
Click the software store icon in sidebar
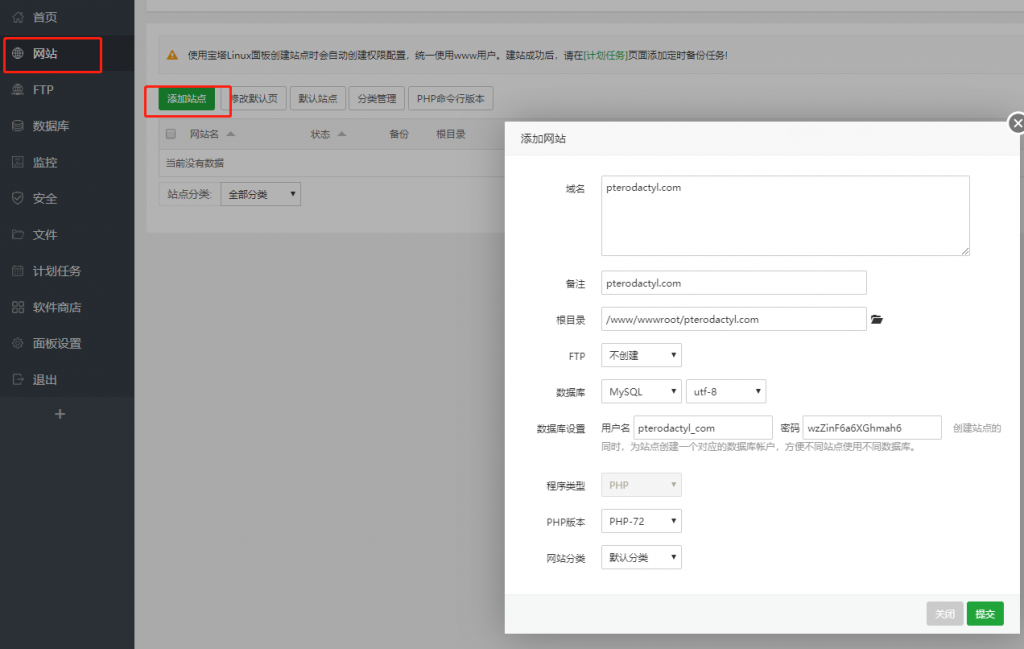(x=17, y=307)
